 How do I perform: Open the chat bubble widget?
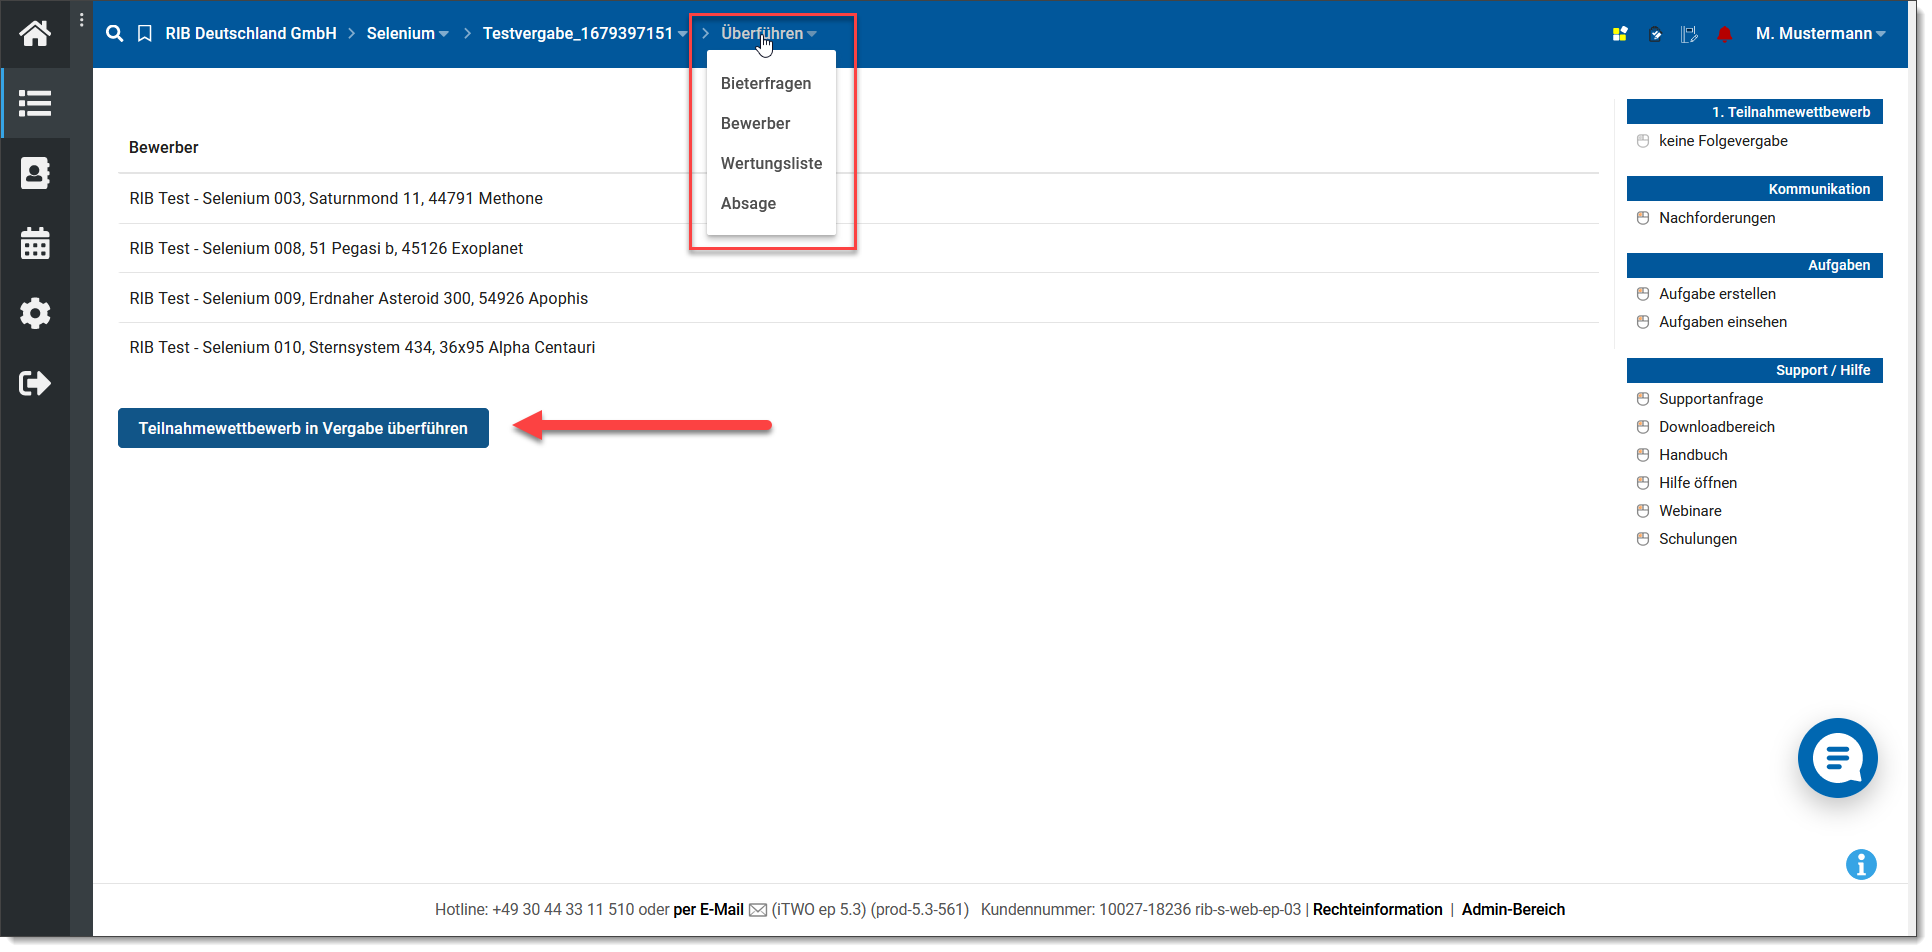pyautogui.click(x=1838, y=758)
